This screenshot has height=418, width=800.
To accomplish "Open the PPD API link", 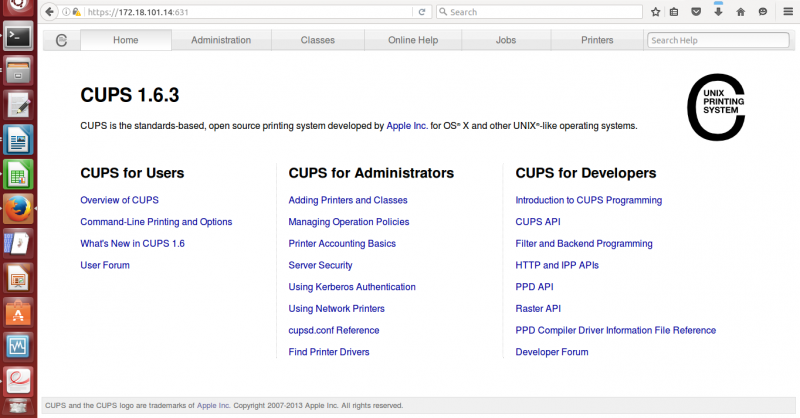I will pos(534,287).
